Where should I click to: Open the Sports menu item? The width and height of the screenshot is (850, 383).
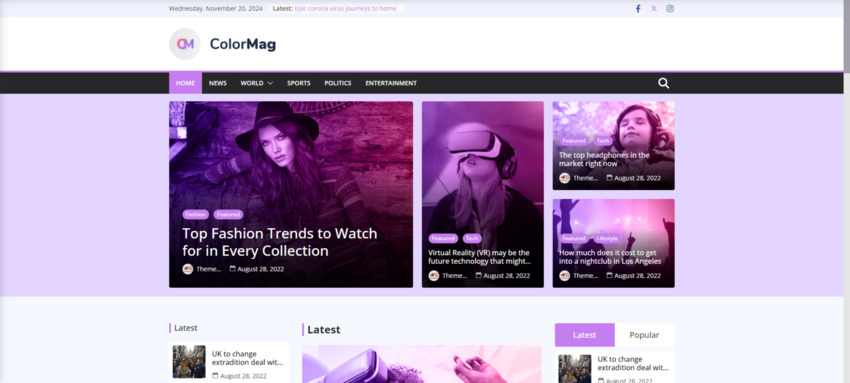(299, 83)
